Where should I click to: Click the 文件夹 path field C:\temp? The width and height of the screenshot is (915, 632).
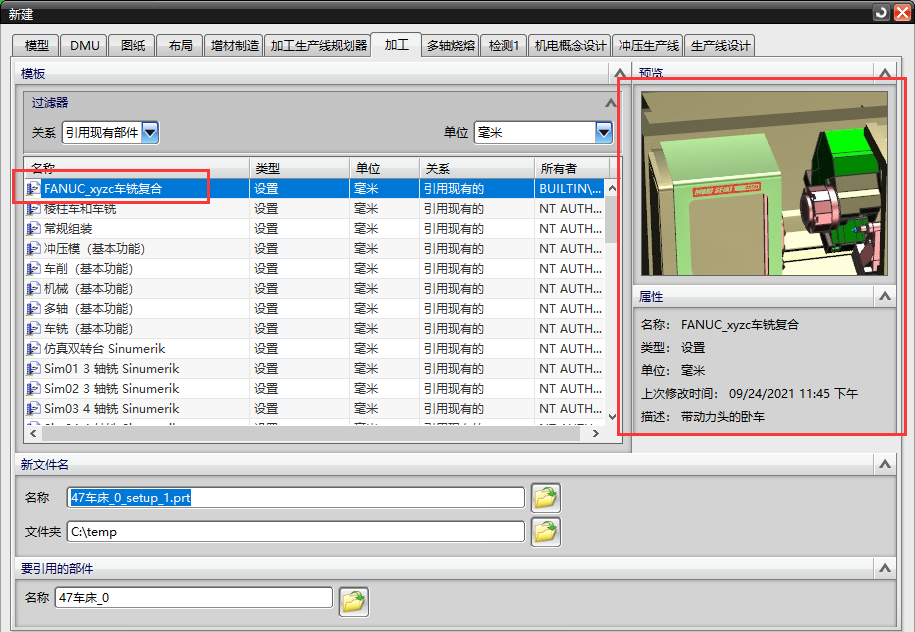[x=296, y=532]
